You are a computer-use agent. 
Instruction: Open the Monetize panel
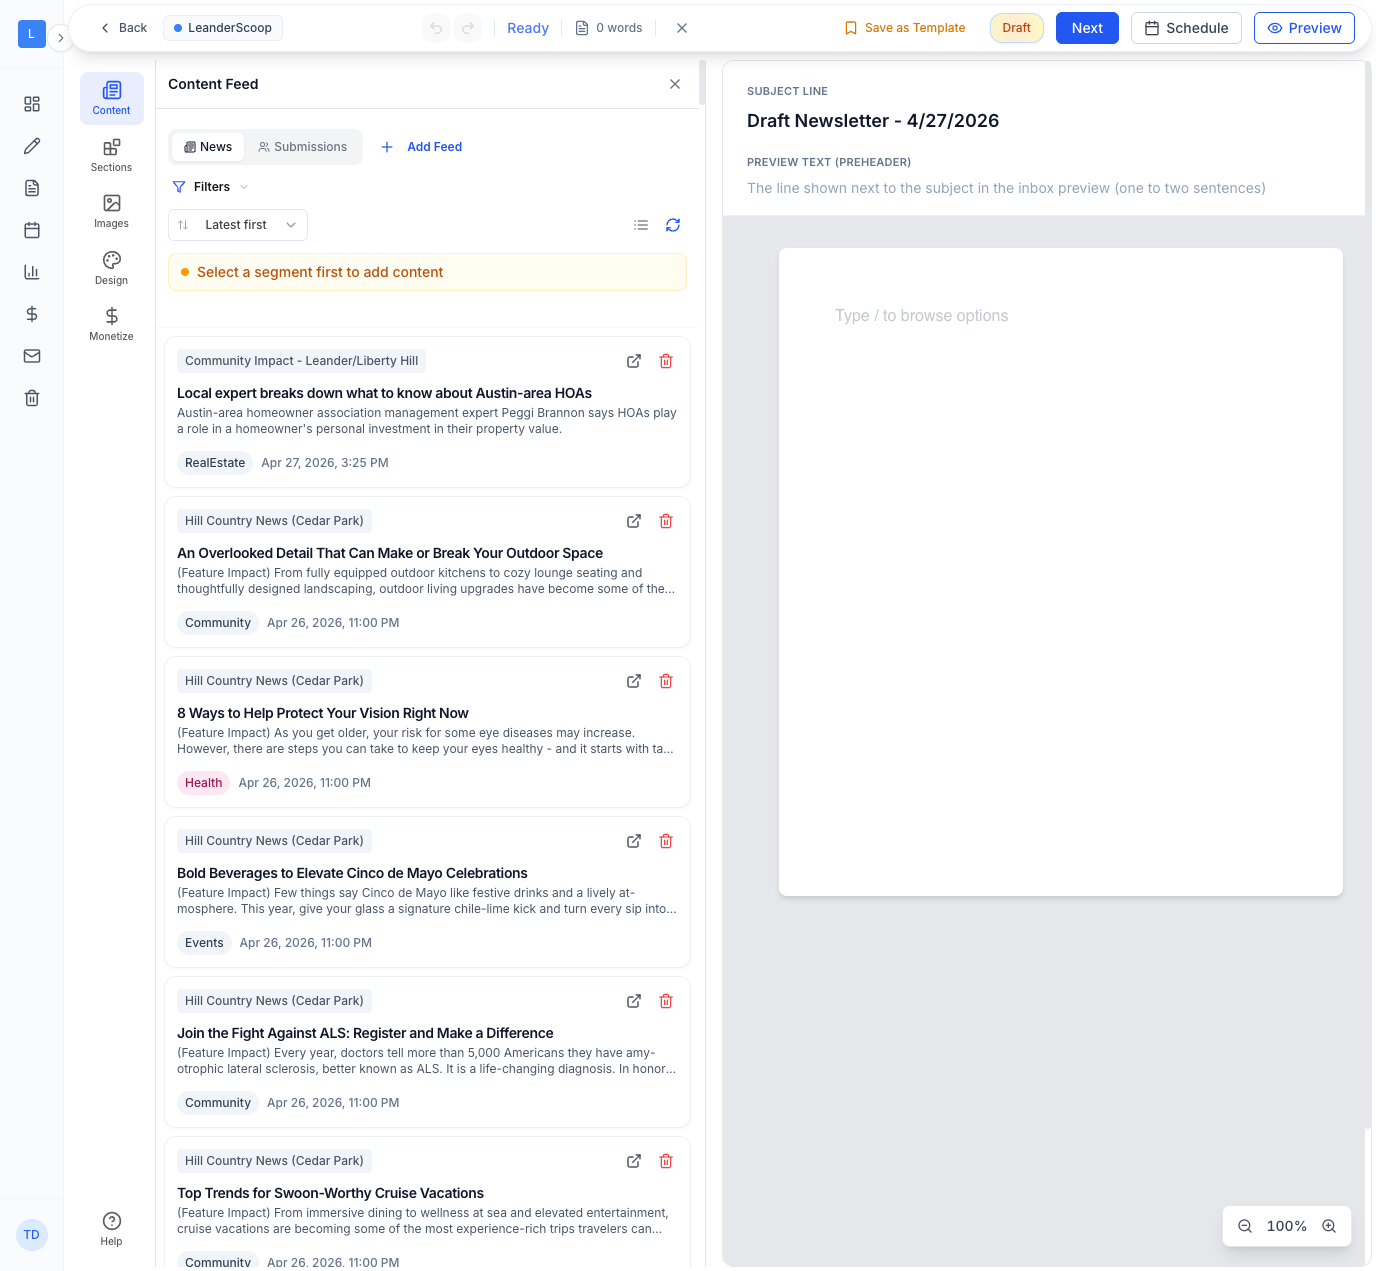pos(112,324)
